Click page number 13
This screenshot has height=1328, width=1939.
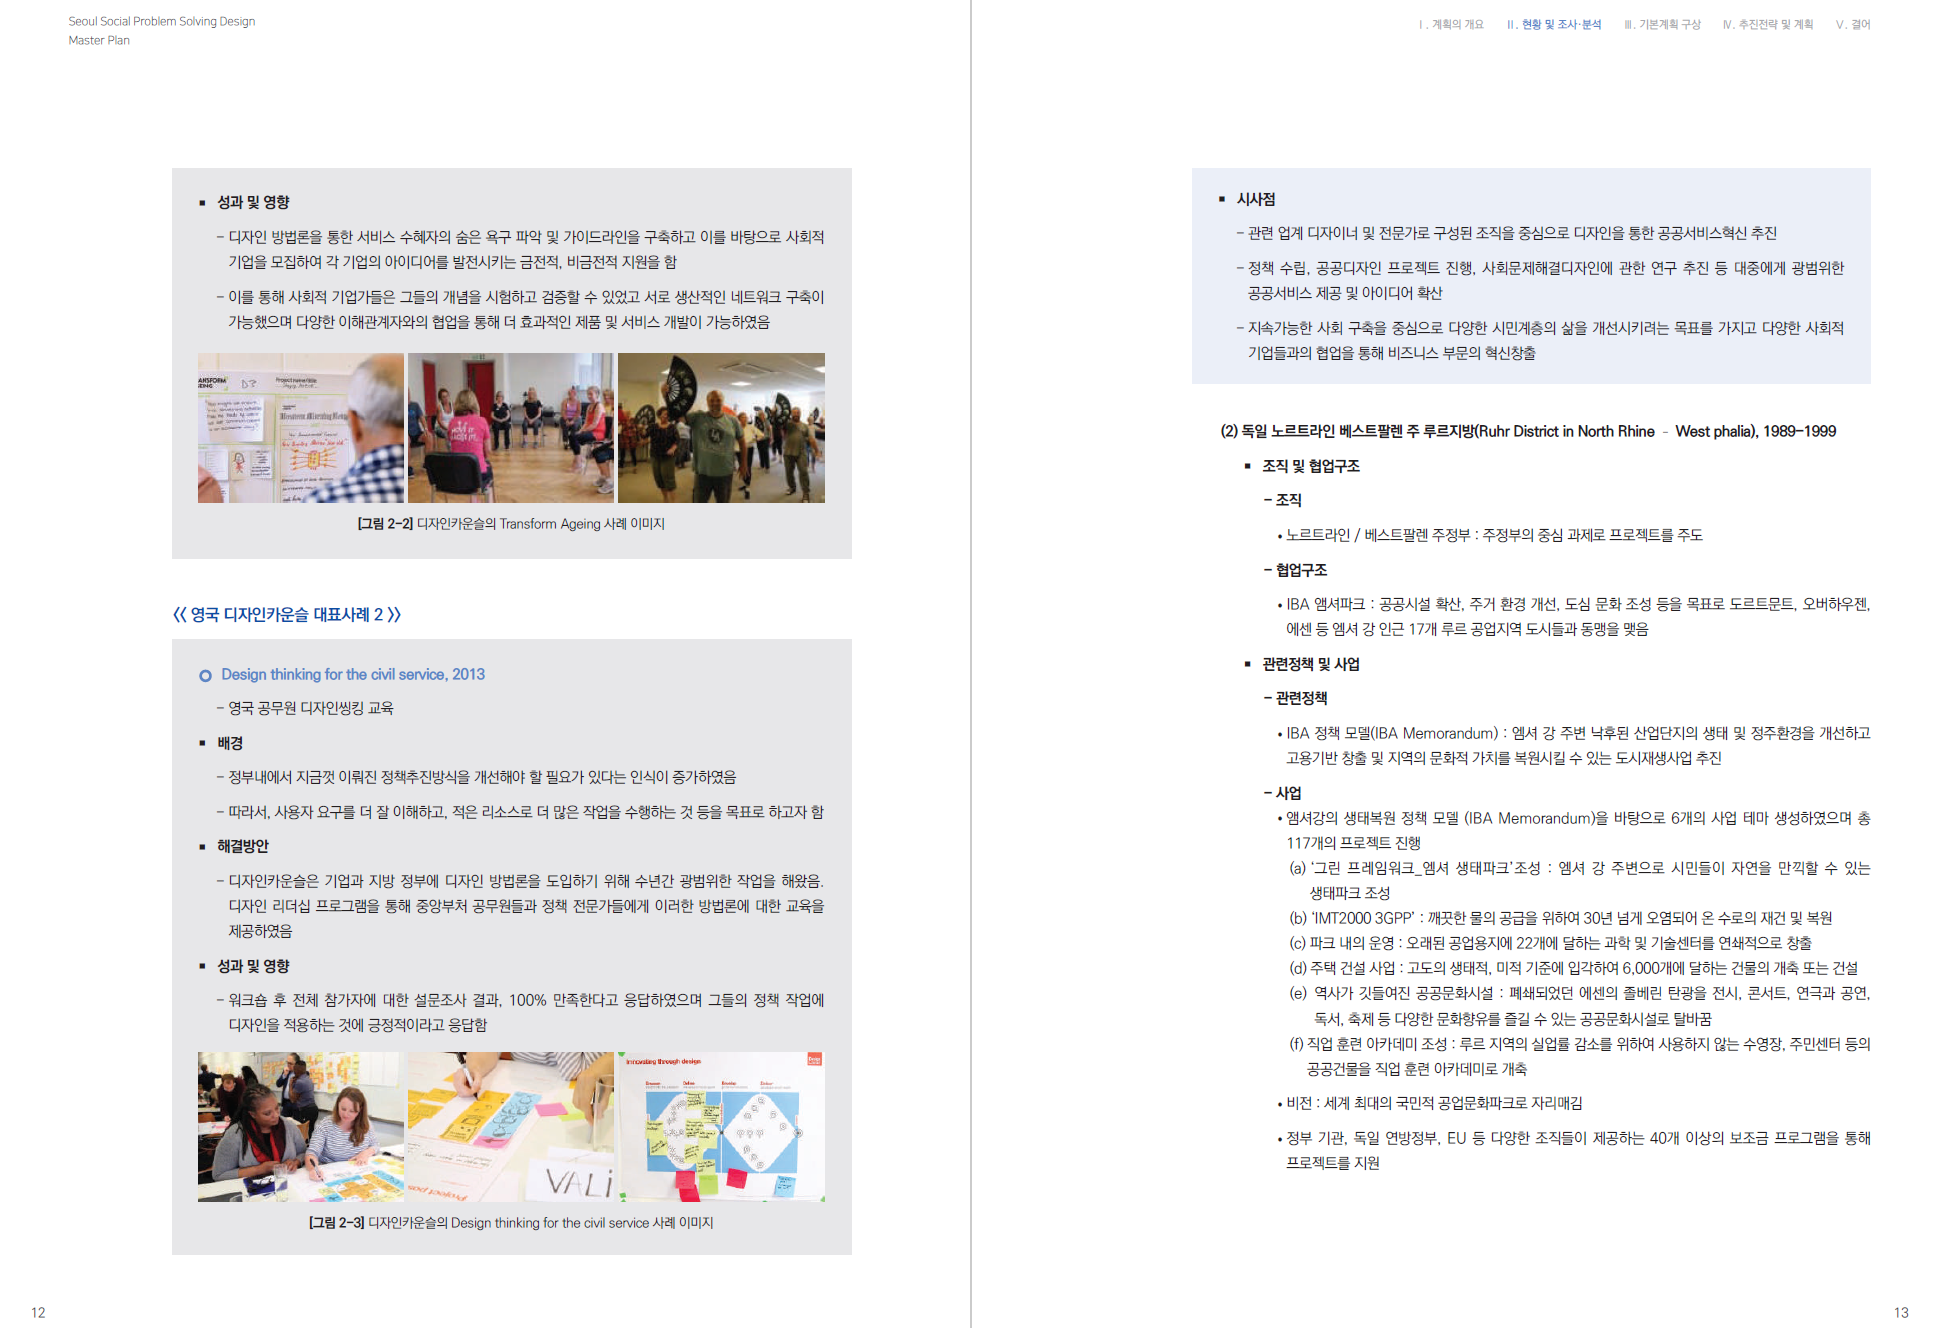(1900, 1312)
